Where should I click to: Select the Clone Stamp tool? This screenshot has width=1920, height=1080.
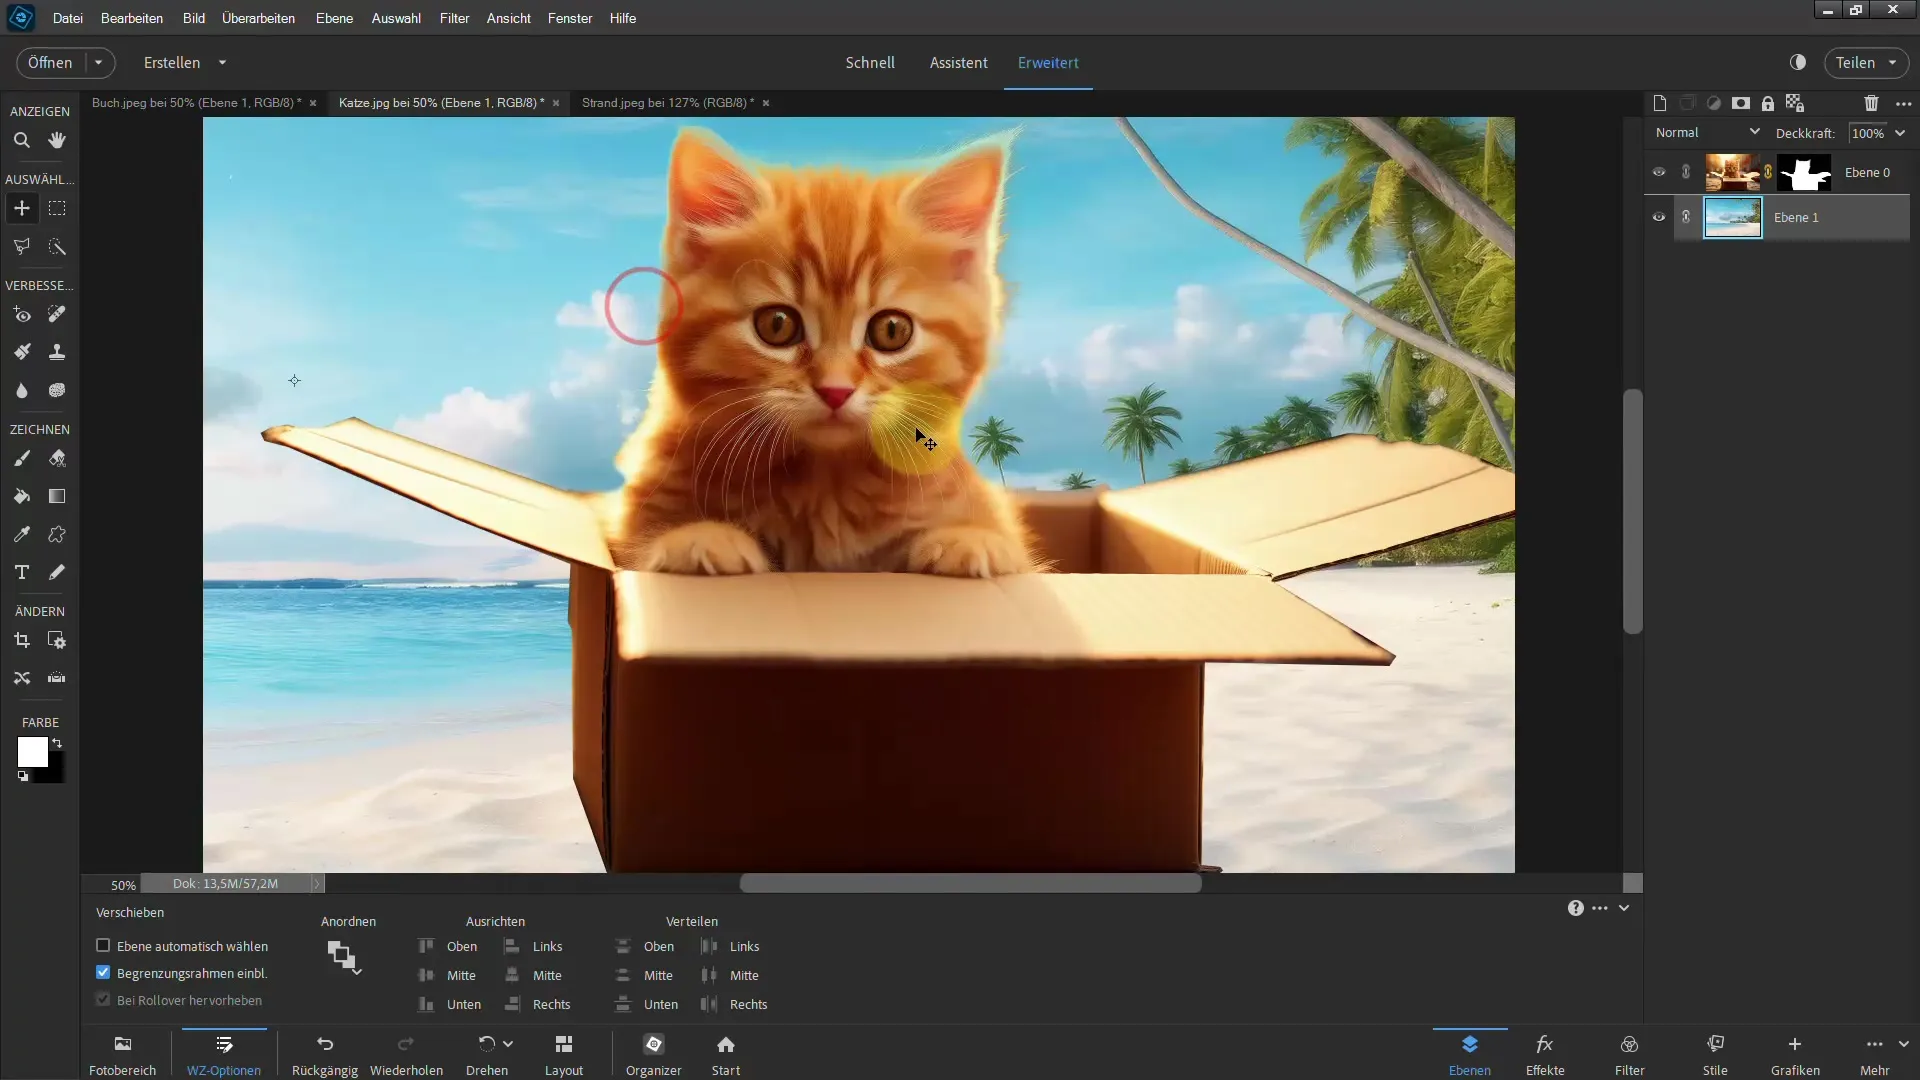tap(57, 352)
